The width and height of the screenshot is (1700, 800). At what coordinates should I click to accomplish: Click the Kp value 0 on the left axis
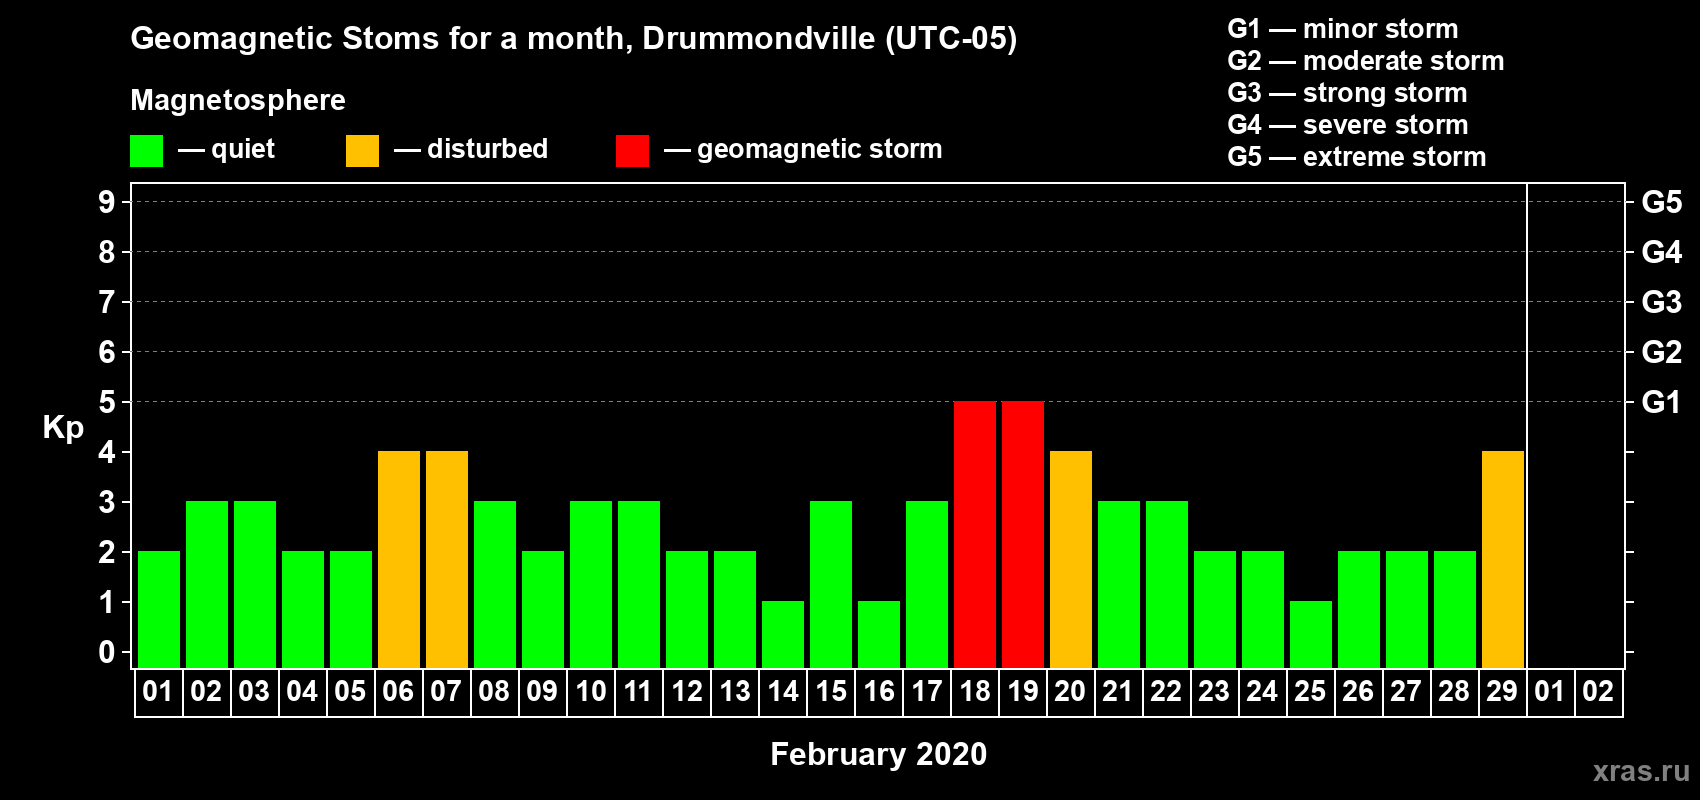107,652
